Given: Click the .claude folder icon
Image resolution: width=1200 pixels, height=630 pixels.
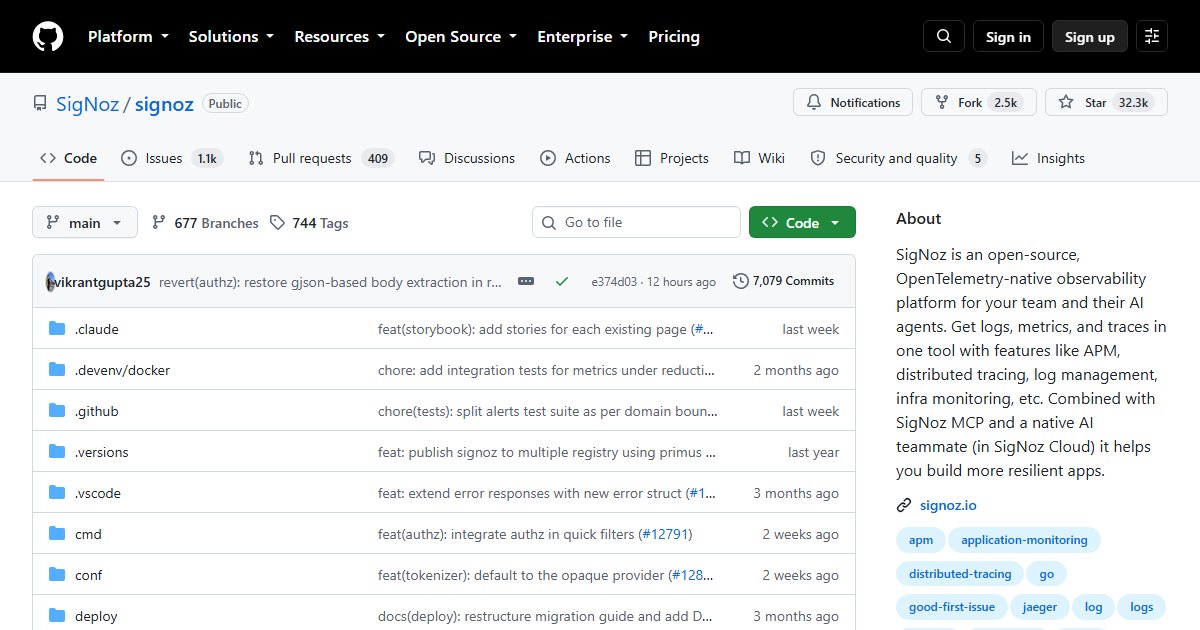Looking at the screenshot, I should point(57,329).
